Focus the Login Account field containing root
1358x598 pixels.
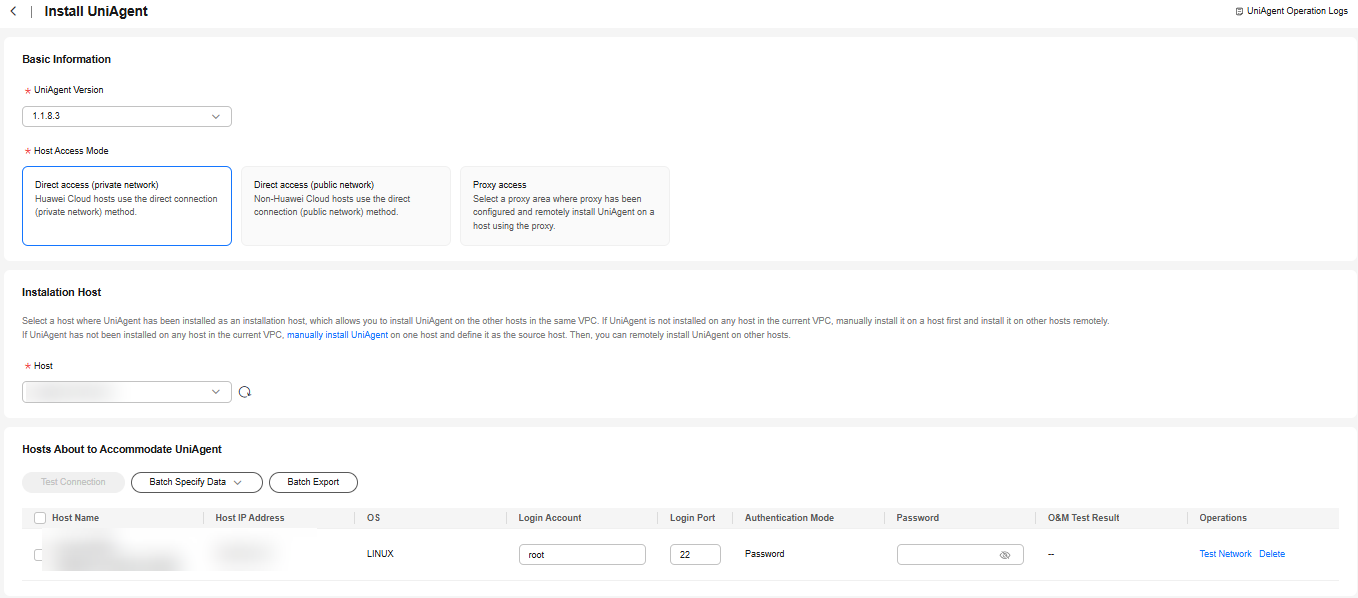click(582, 554)
